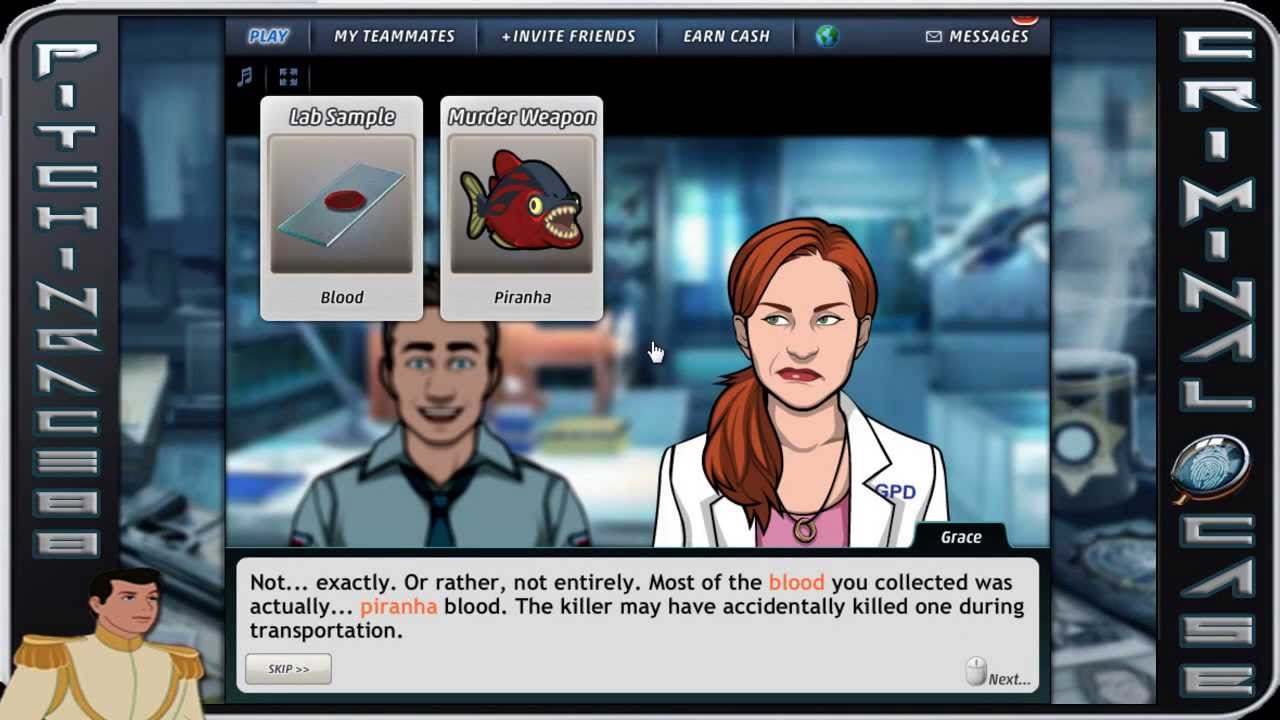1280x720 pixels.
Task: Click the Grace name tag
Action: [961, 537]
